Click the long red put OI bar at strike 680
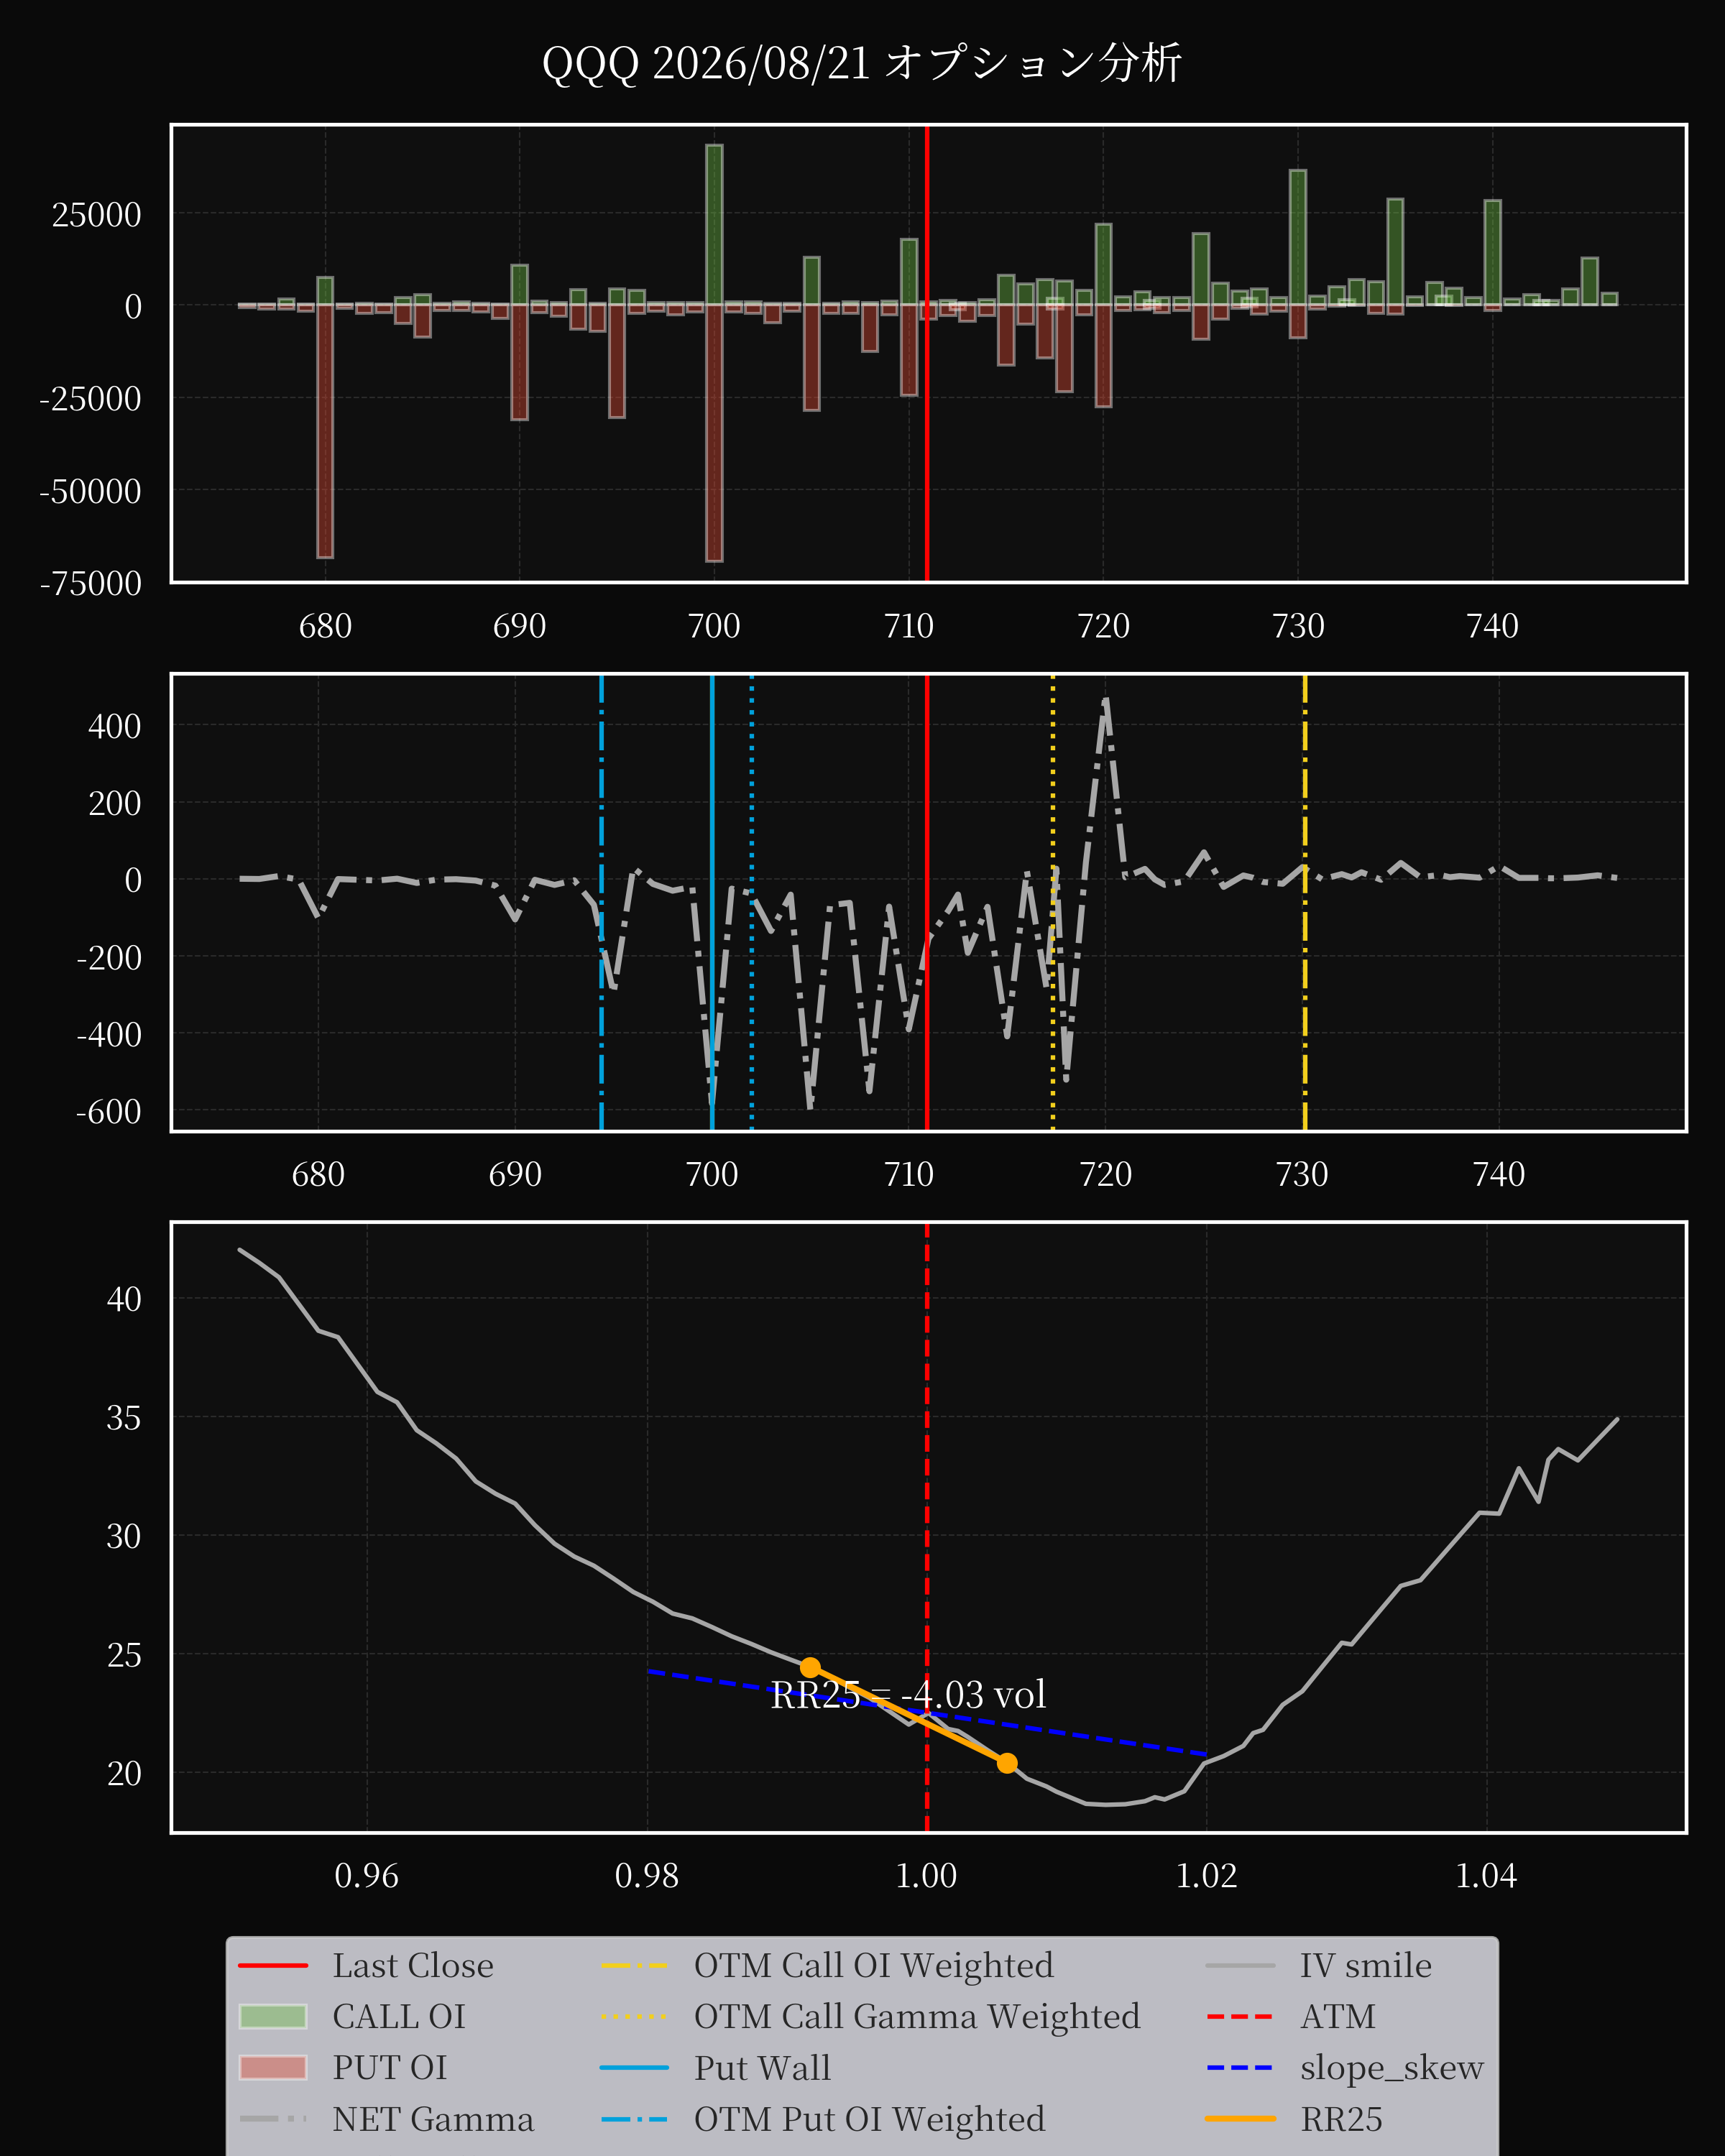1725x2156 pixels. coord(325,431)
